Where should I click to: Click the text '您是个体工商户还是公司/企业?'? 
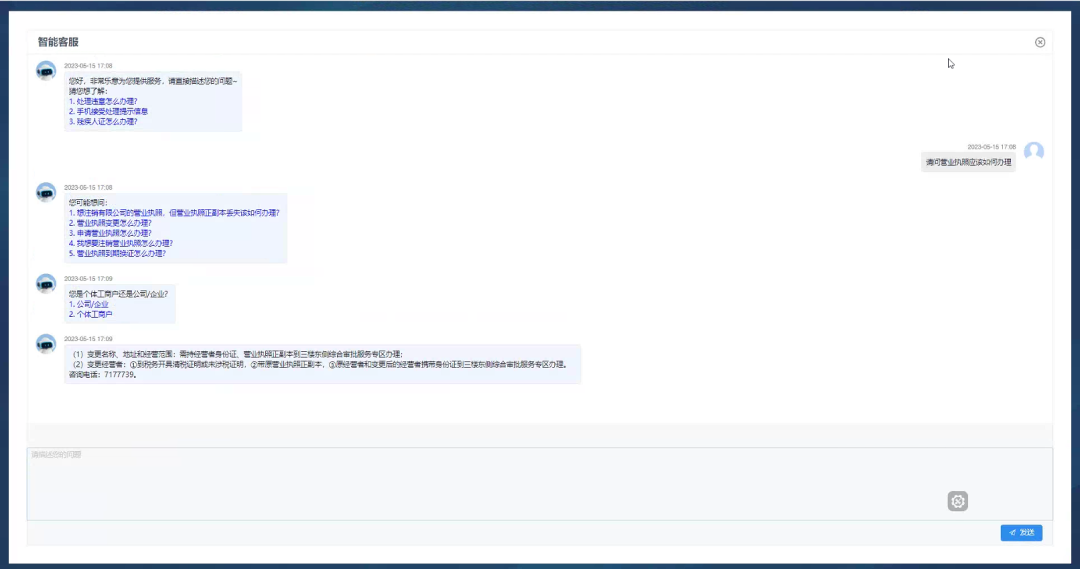(118, 294)
